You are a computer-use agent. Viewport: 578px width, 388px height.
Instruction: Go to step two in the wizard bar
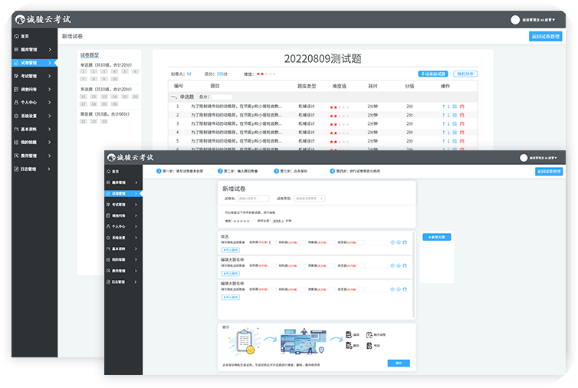click(238, 171)
